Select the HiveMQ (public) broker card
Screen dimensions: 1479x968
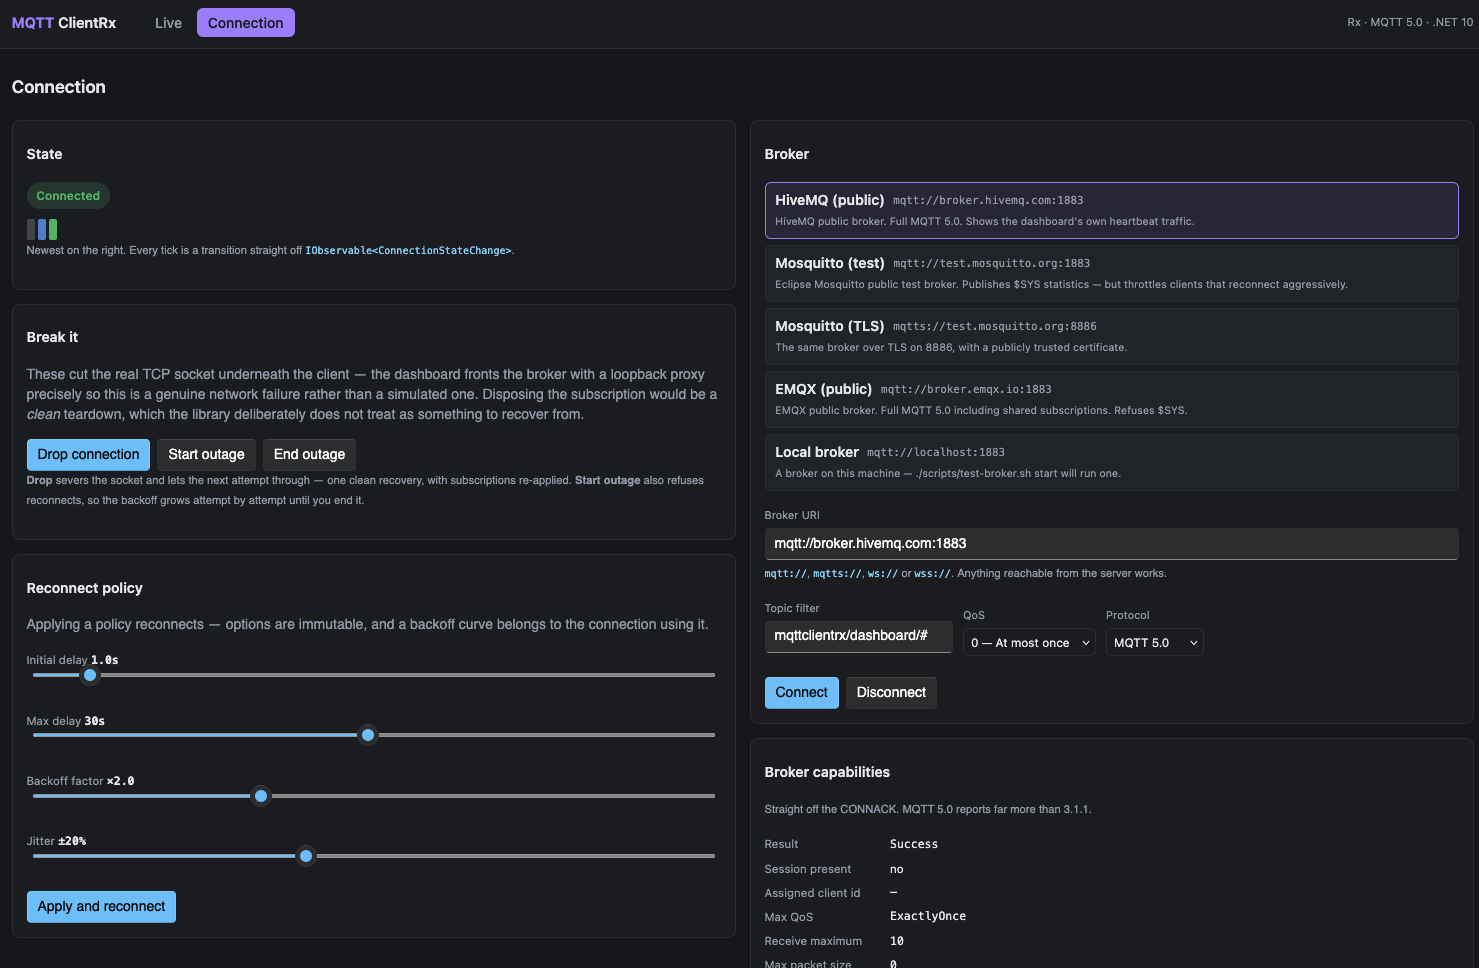1111,210
